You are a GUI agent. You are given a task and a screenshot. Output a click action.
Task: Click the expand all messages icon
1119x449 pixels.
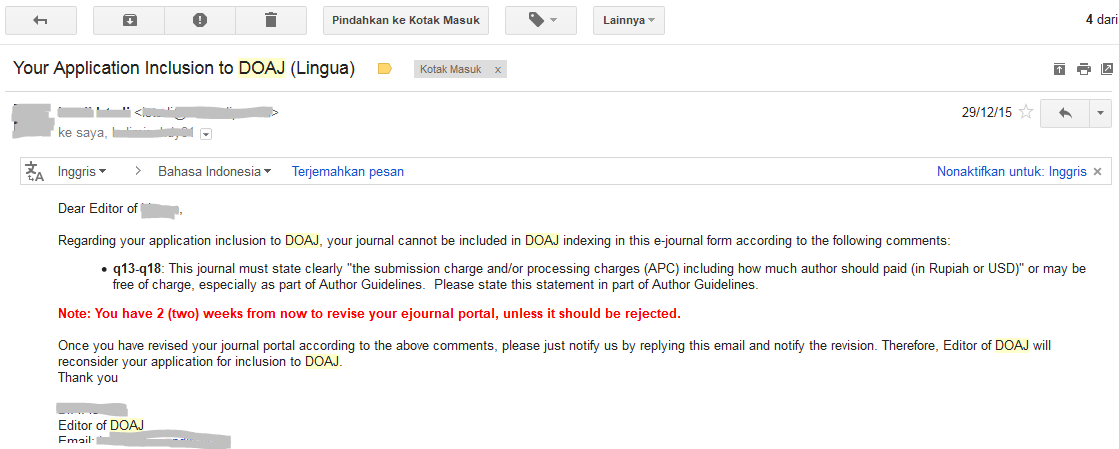[1059, 69]
